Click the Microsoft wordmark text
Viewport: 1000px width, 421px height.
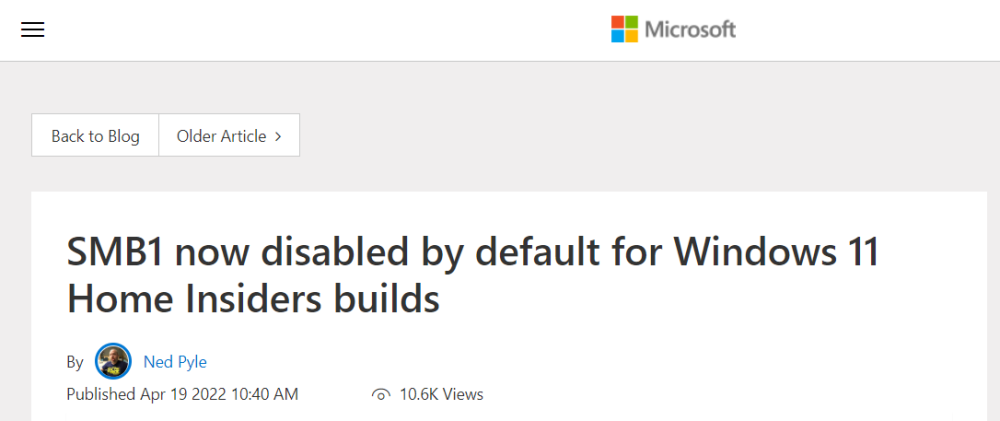click(x=690, y=29)
